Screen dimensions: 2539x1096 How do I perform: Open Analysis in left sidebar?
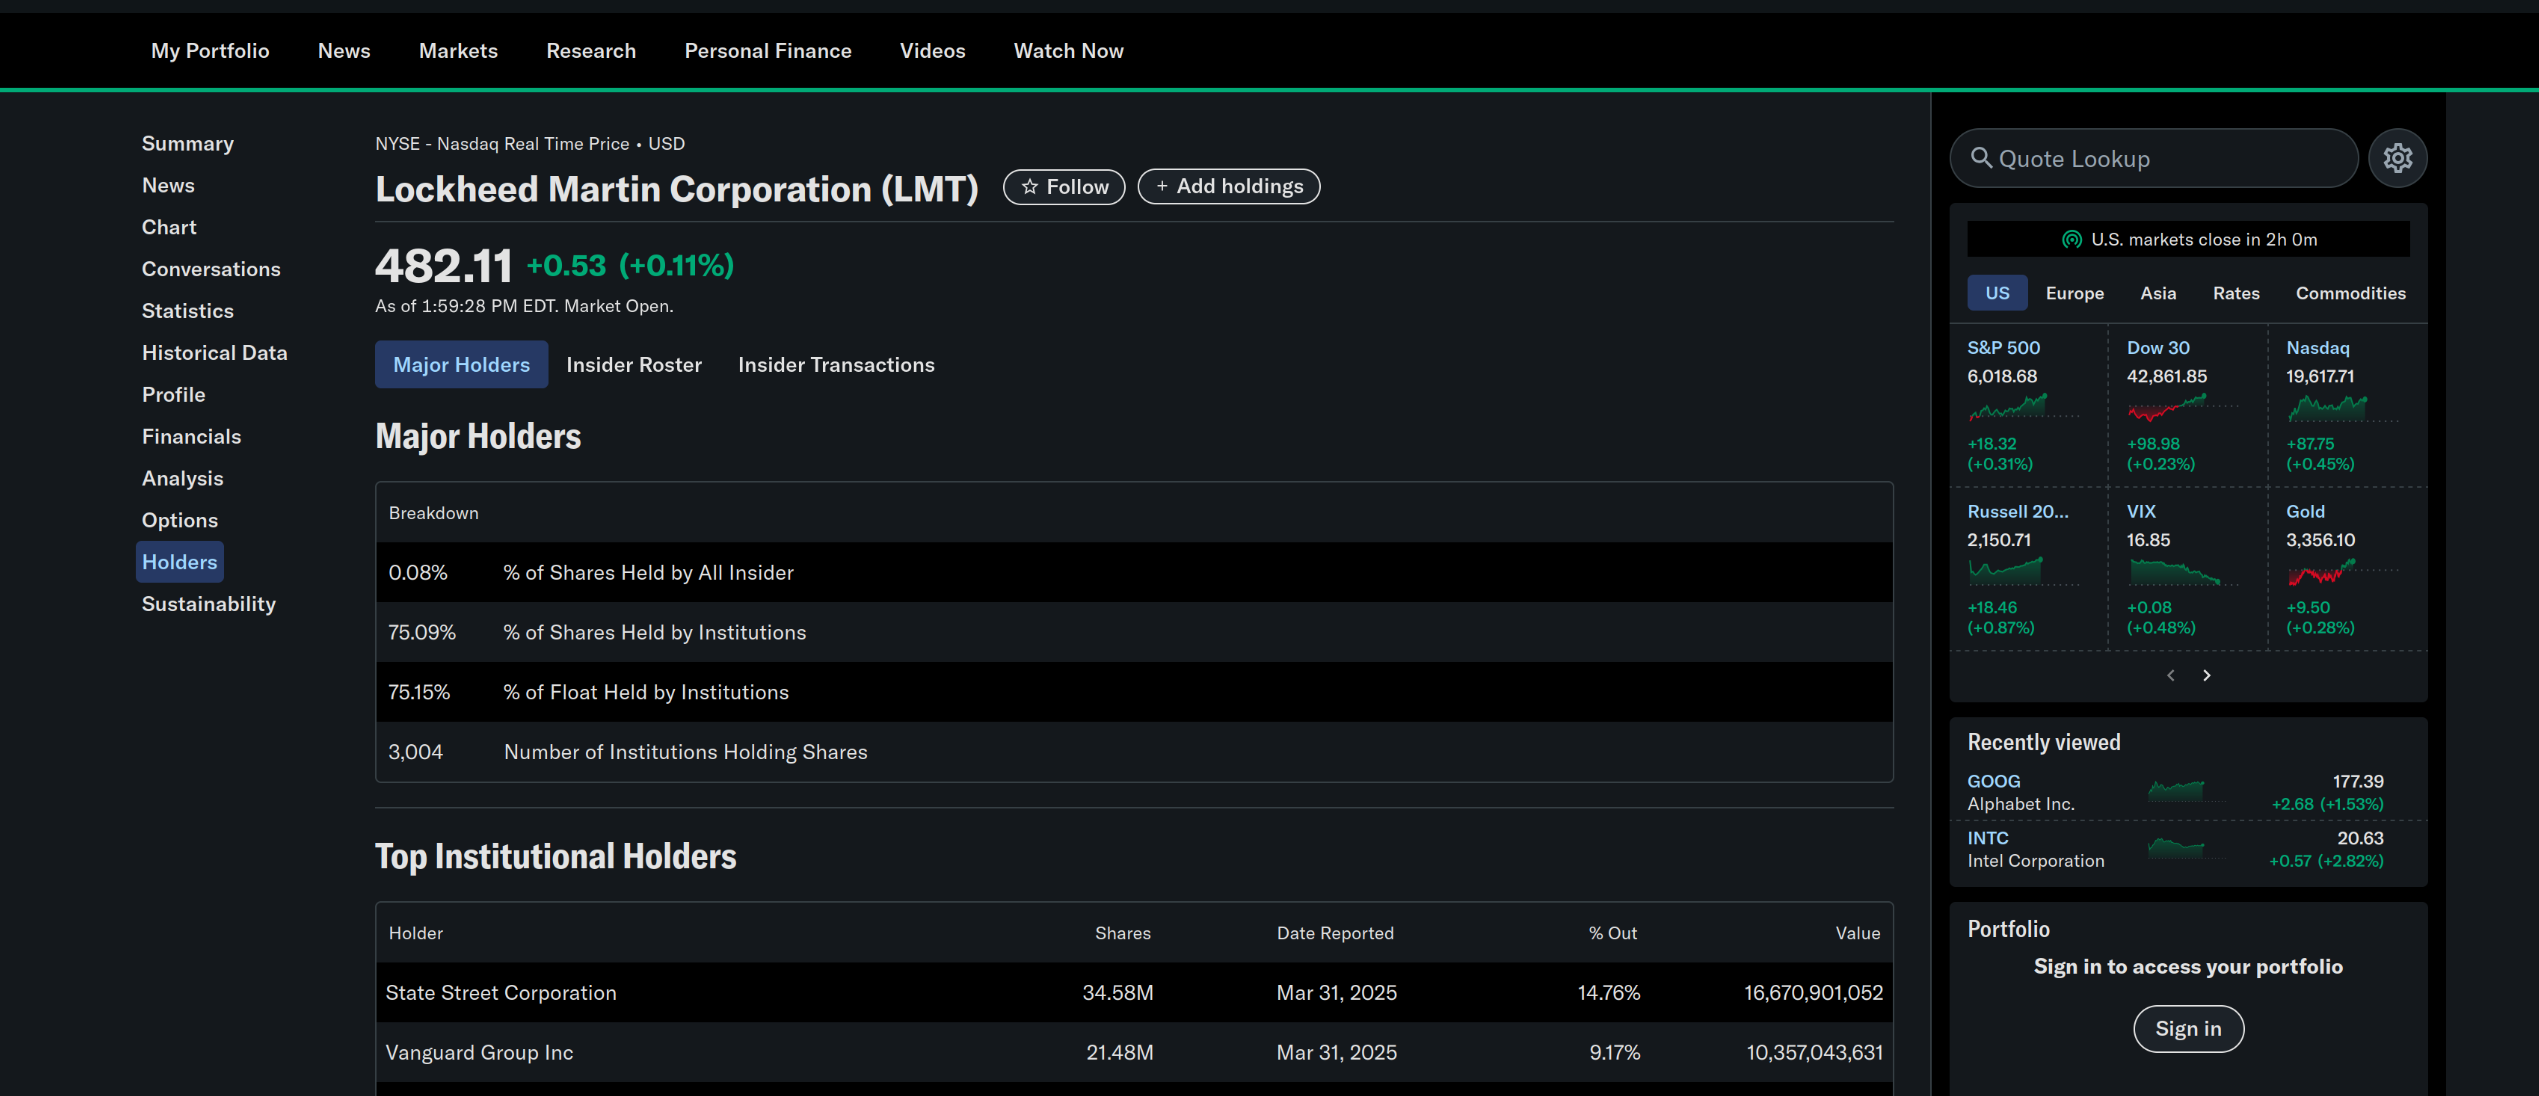183,480
